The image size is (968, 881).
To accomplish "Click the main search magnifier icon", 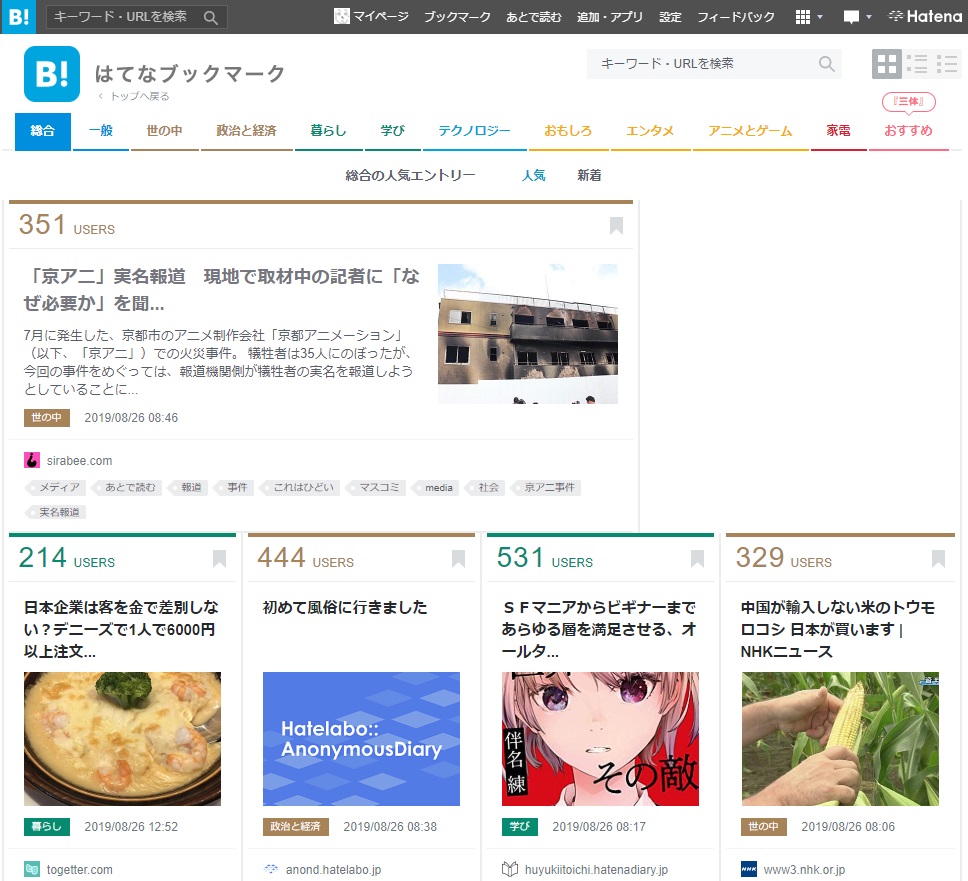I will (827, 64).
